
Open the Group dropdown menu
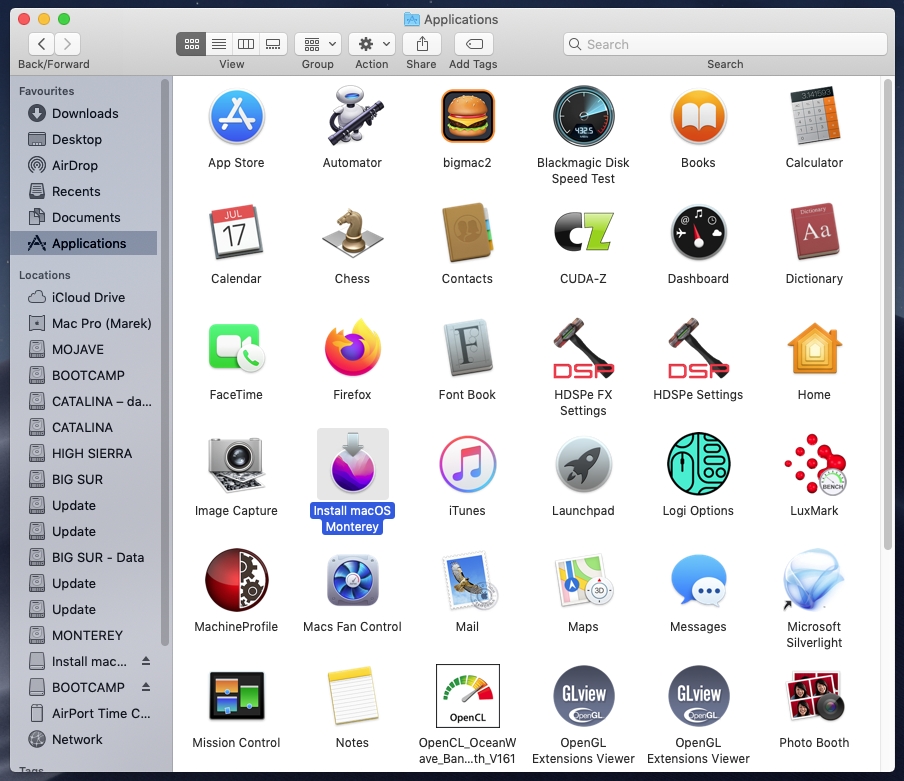pyautogui.click(x=318, y=44)
